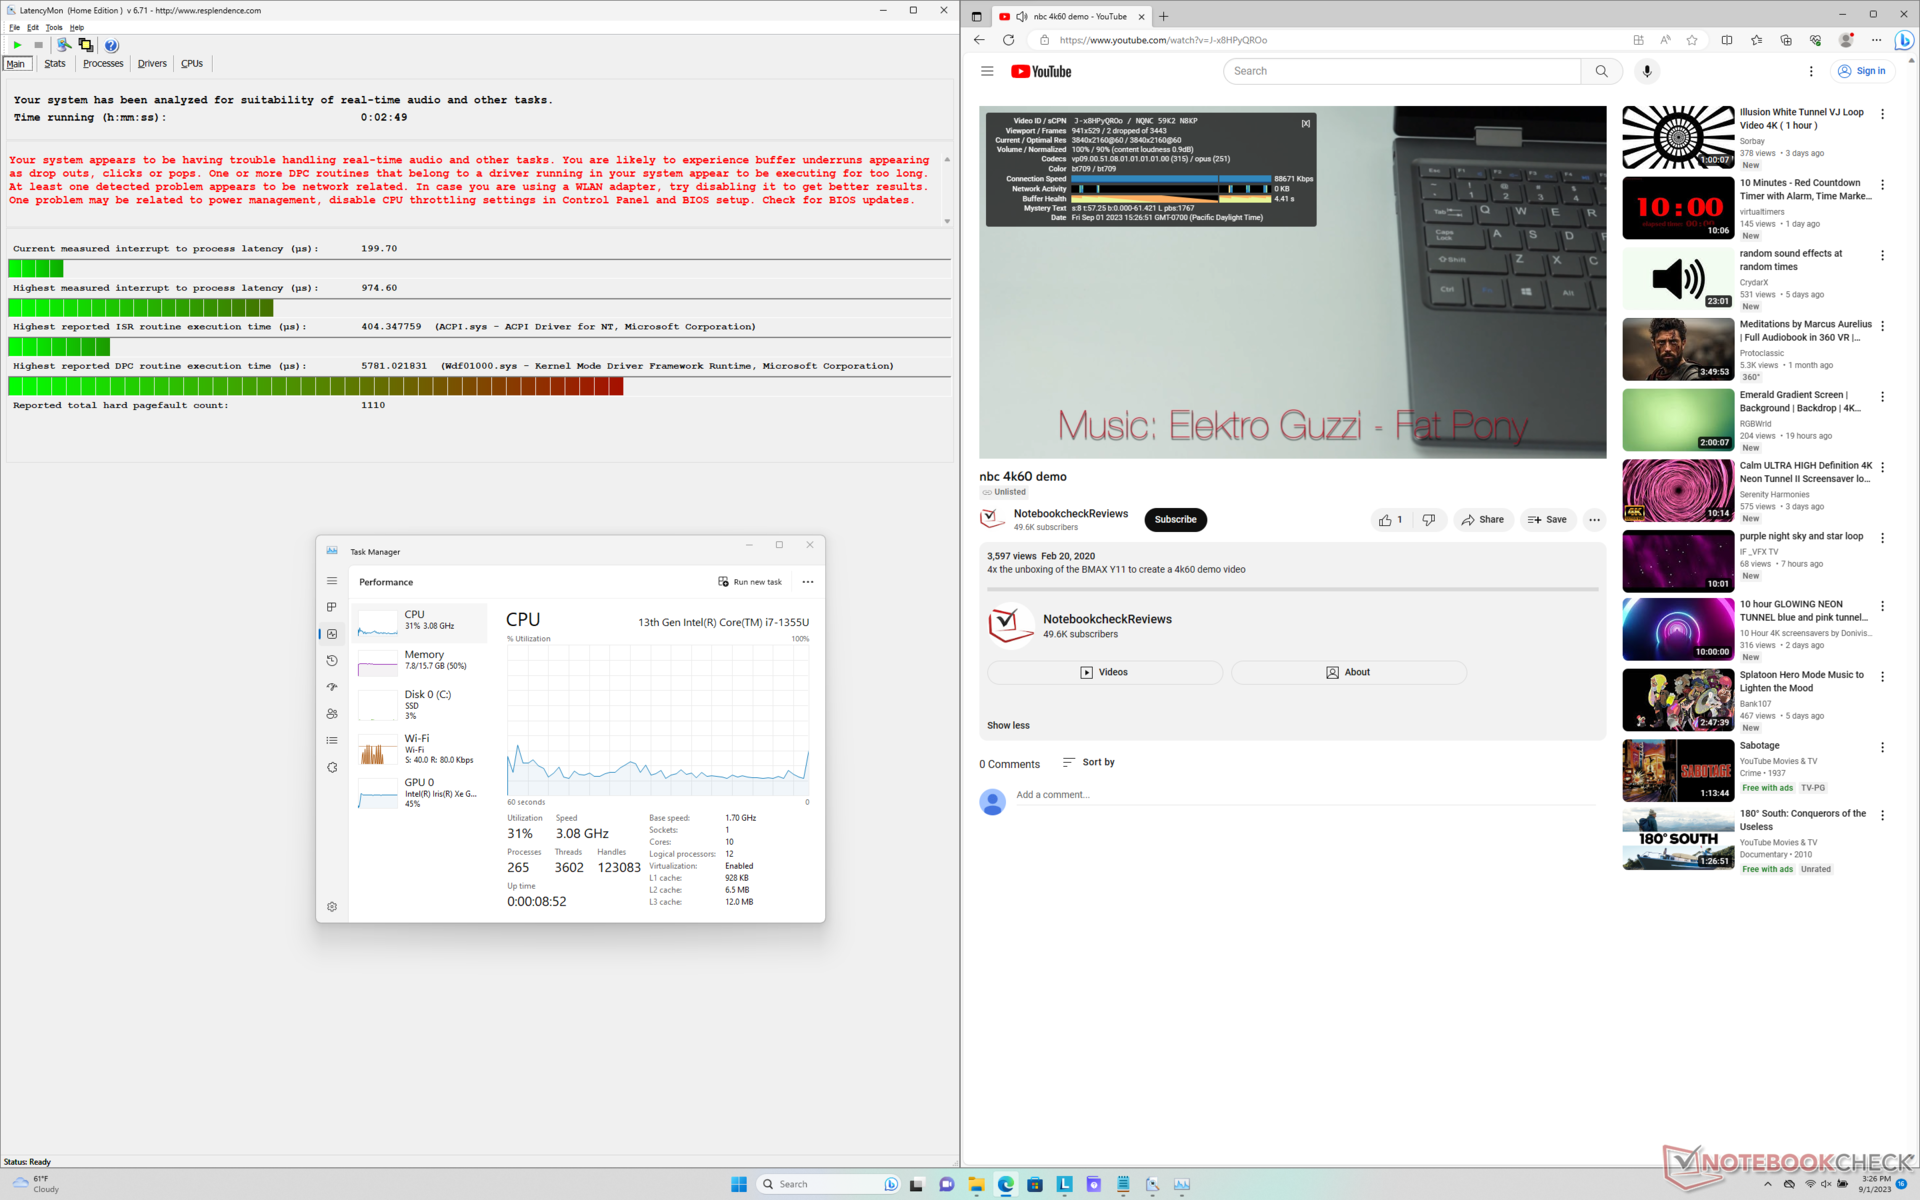
Task: Click Show less in video description
Action: point(1007,726)
